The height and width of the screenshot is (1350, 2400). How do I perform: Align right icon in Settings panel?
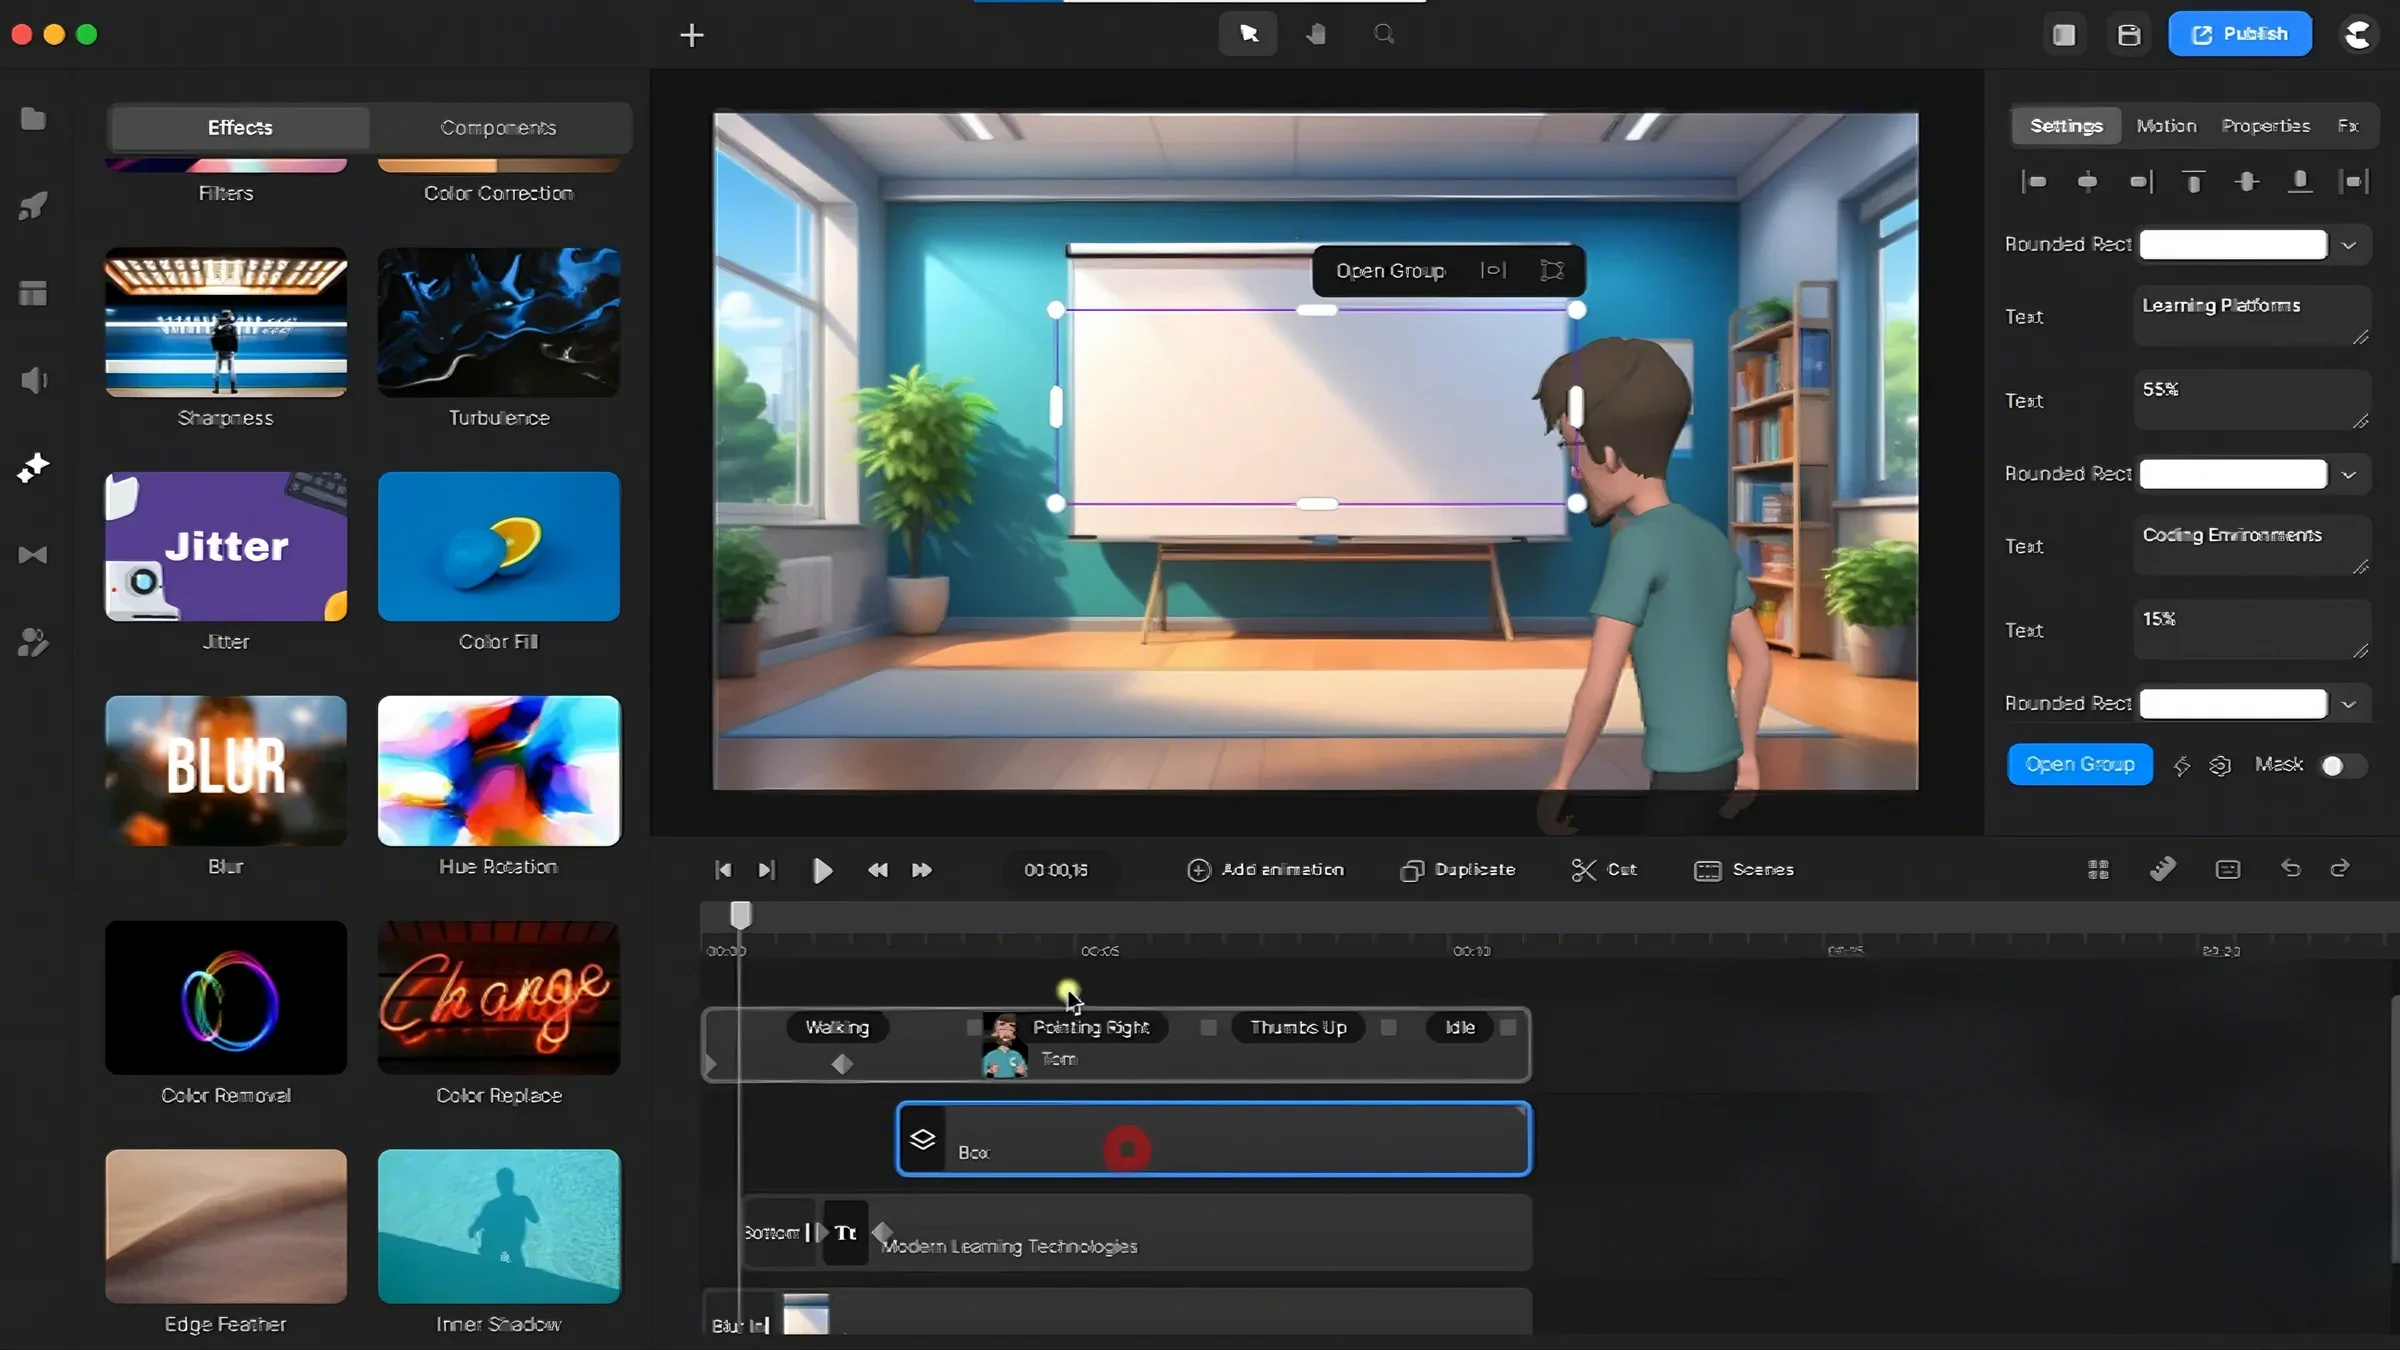point(2141,182)
